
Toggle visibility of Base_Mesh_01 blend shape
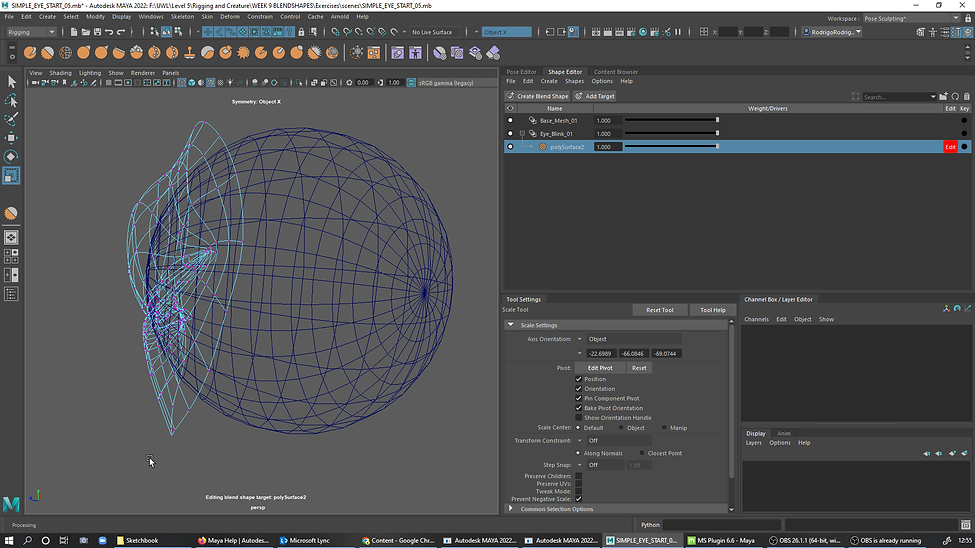click(511, 121)
